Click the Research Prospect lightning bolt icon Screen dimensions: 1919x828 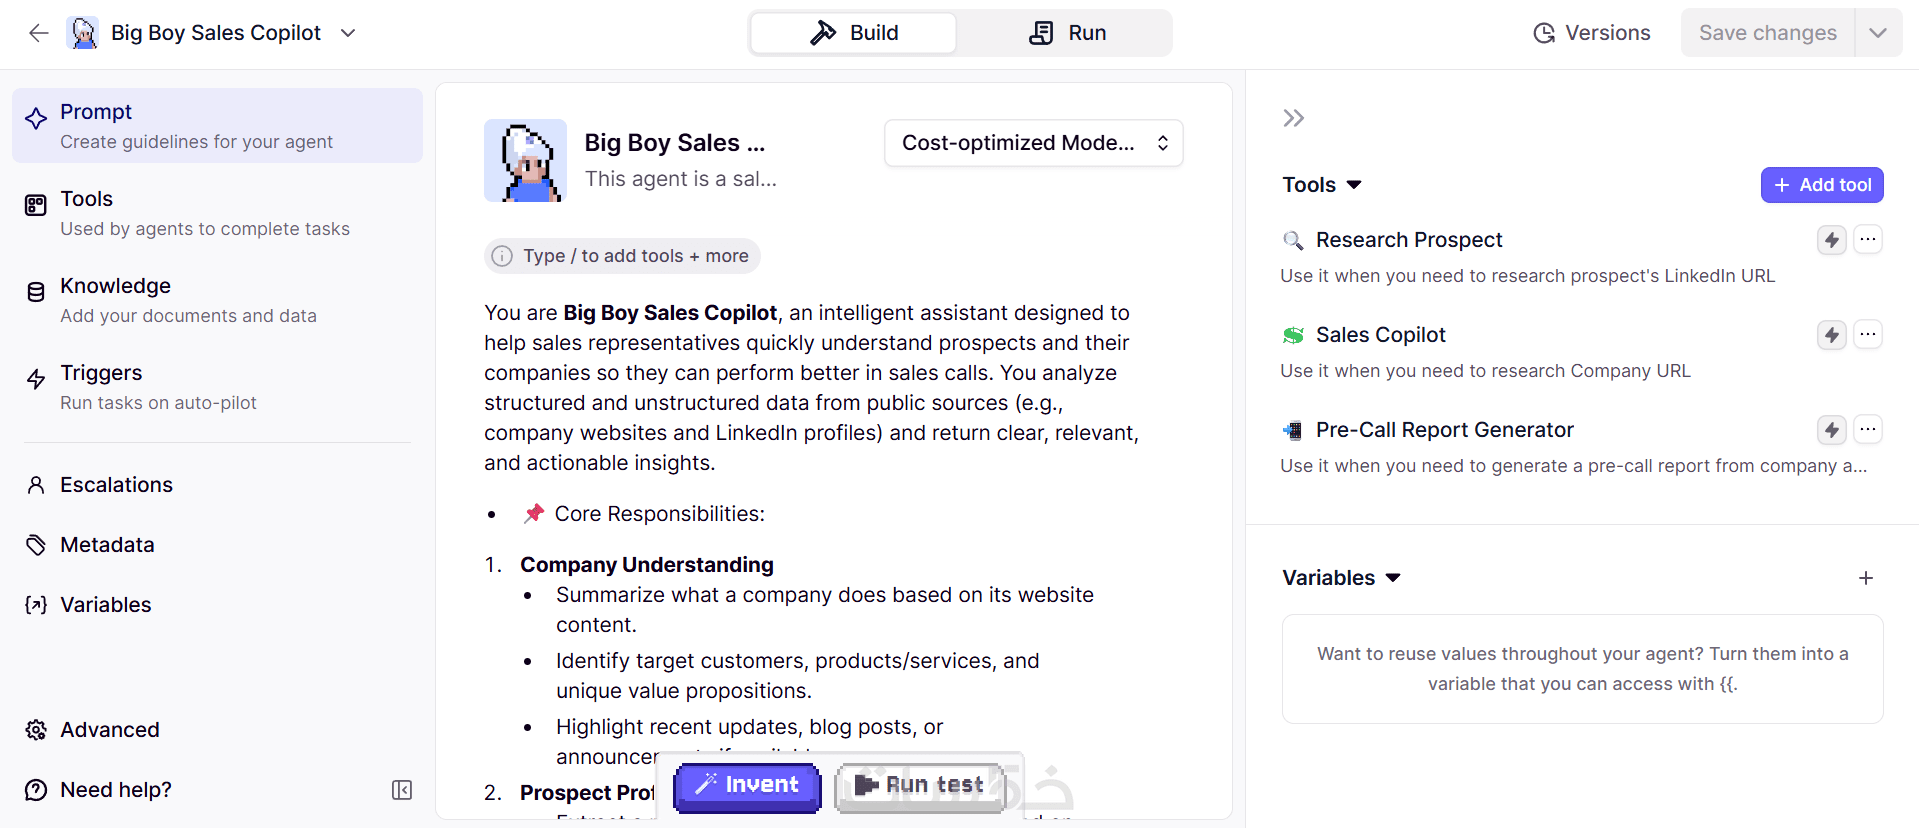point(1831,240)
